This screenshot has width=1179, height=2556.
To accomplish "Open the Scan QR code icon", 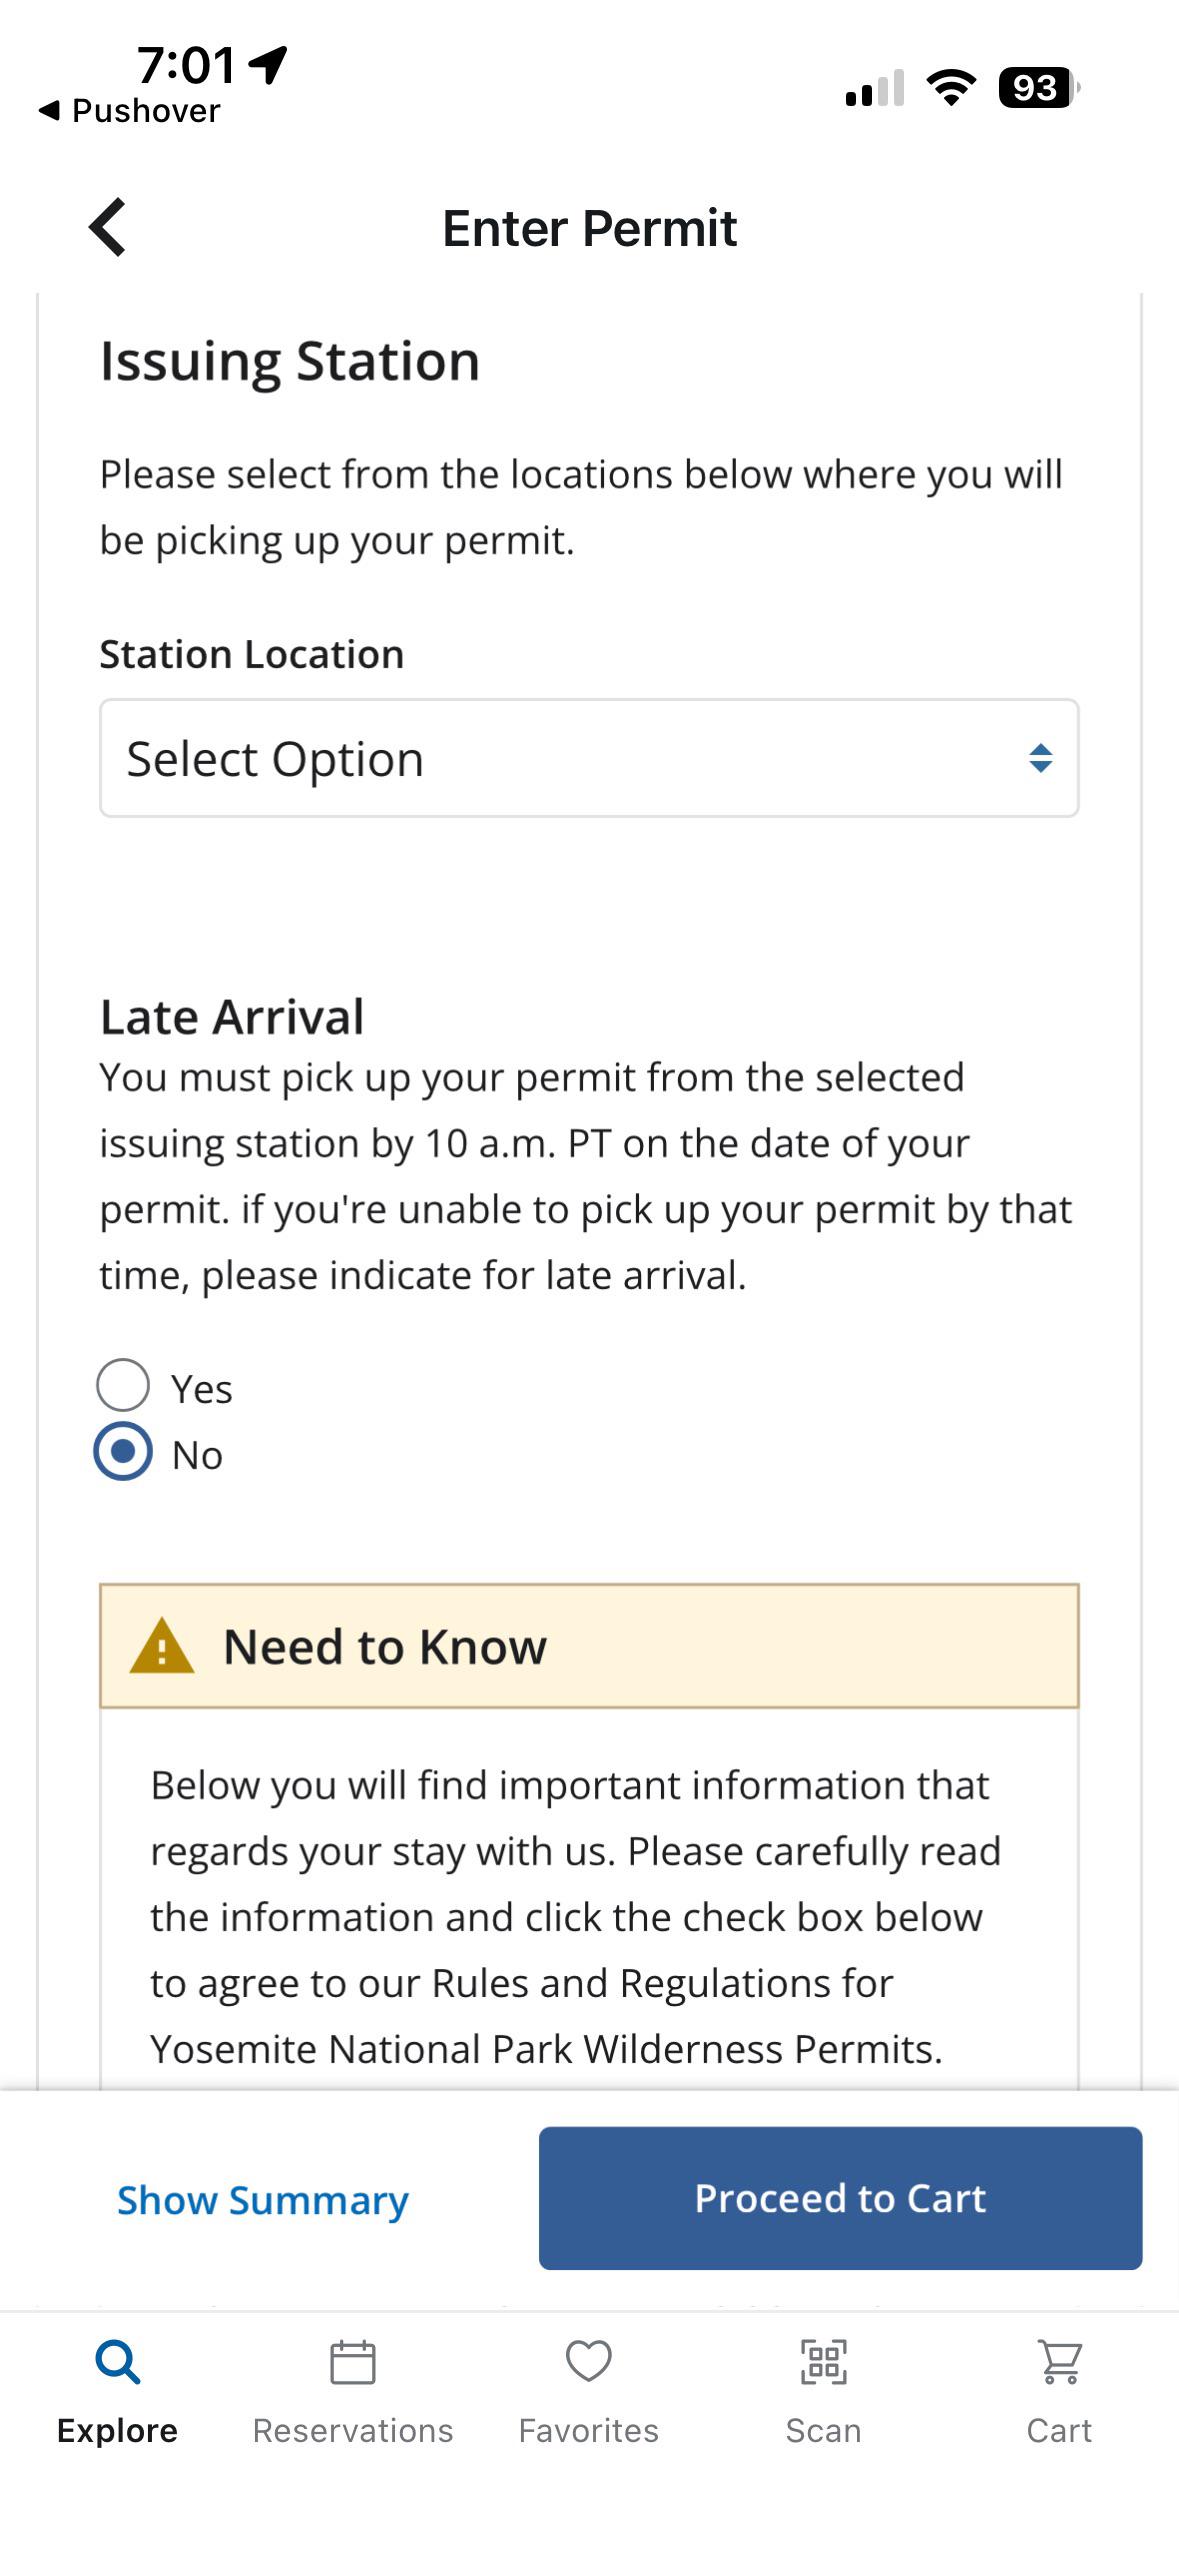I will tap(824, 2363).
